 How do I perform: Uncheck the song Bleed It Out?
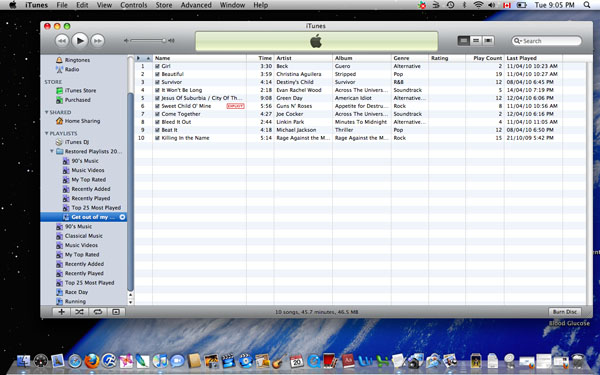157,122
